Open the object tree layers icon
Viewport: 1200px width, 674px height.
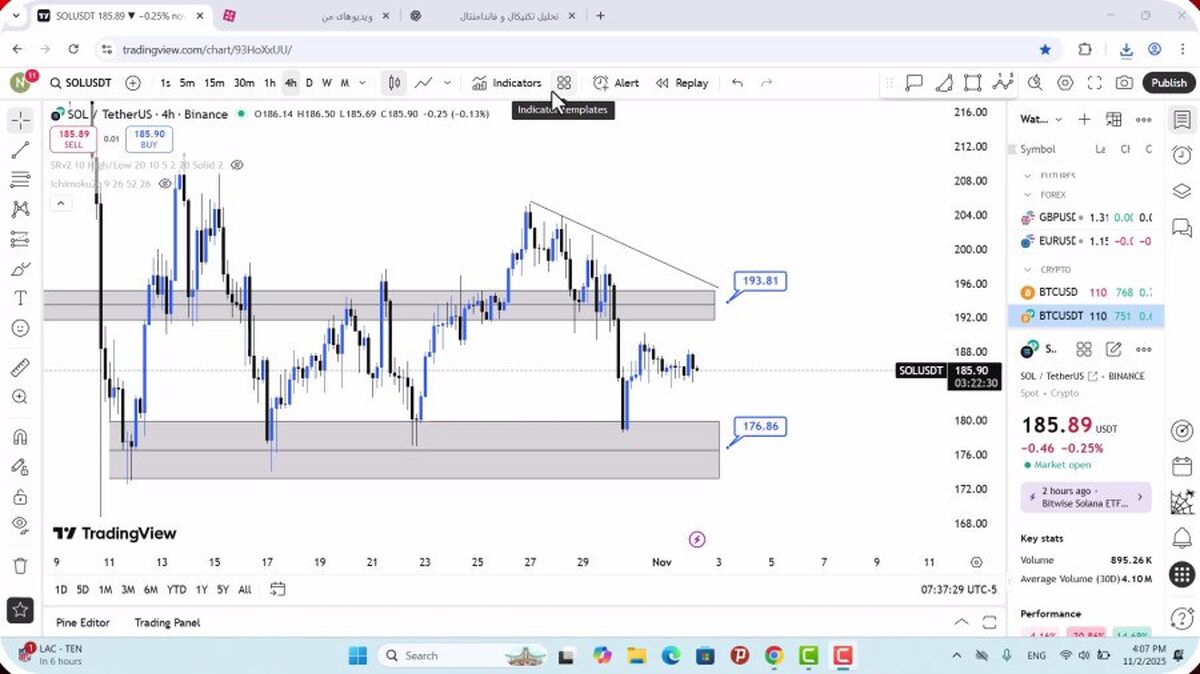coord(1182,192)
